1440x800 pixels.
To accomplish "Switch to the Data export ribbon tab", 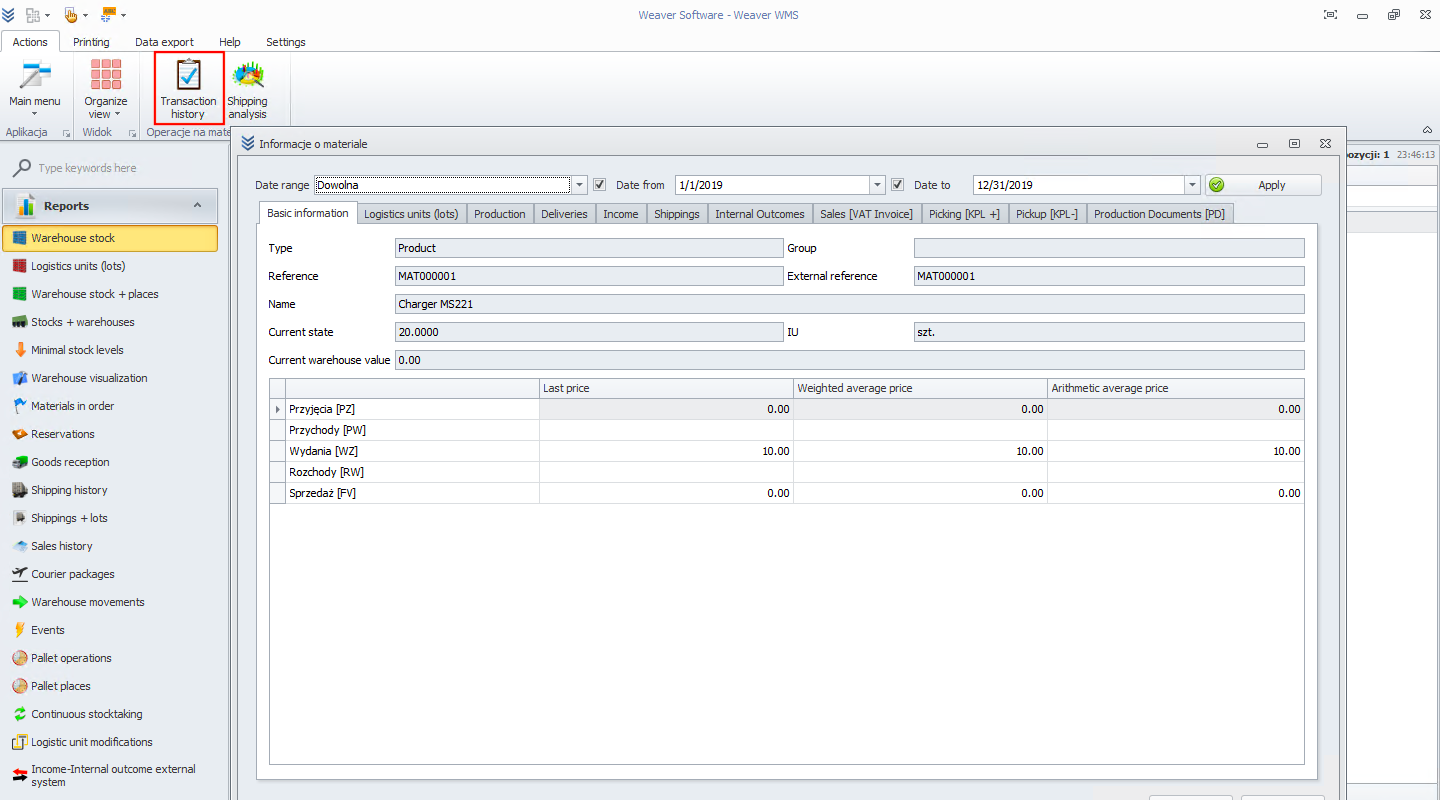I will pyautogui.click(x=165, y=42).
